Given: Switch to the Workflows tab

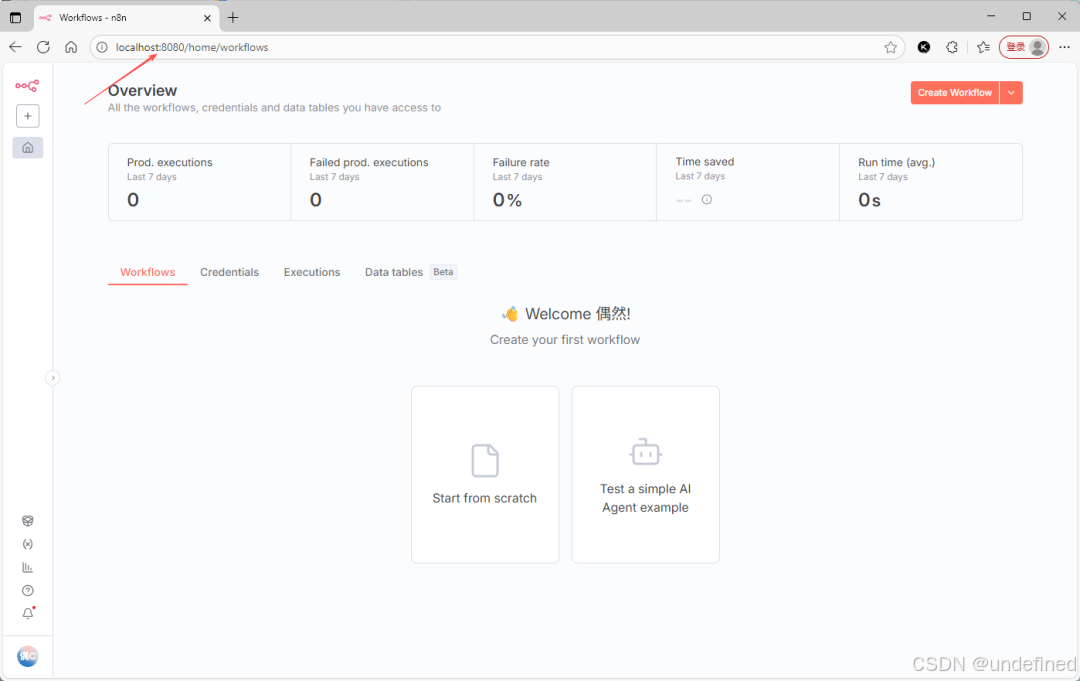Looking at the screenshot, I should pyautogui.click(x=147, y=272).
